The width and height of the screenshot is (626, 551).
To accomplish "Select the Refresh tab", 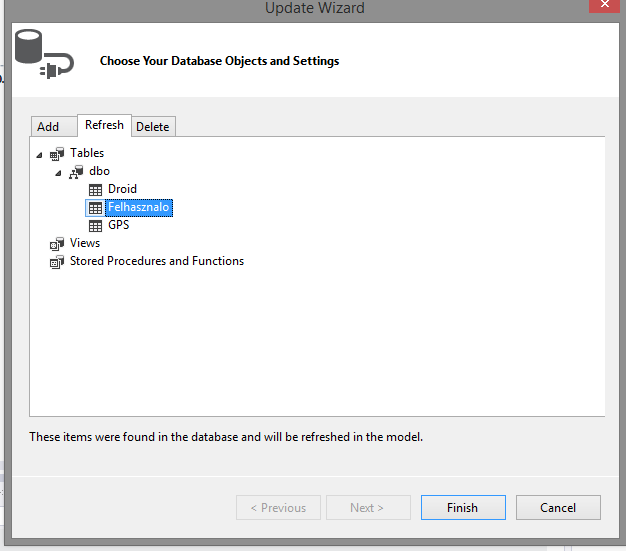I will (104, 125).
